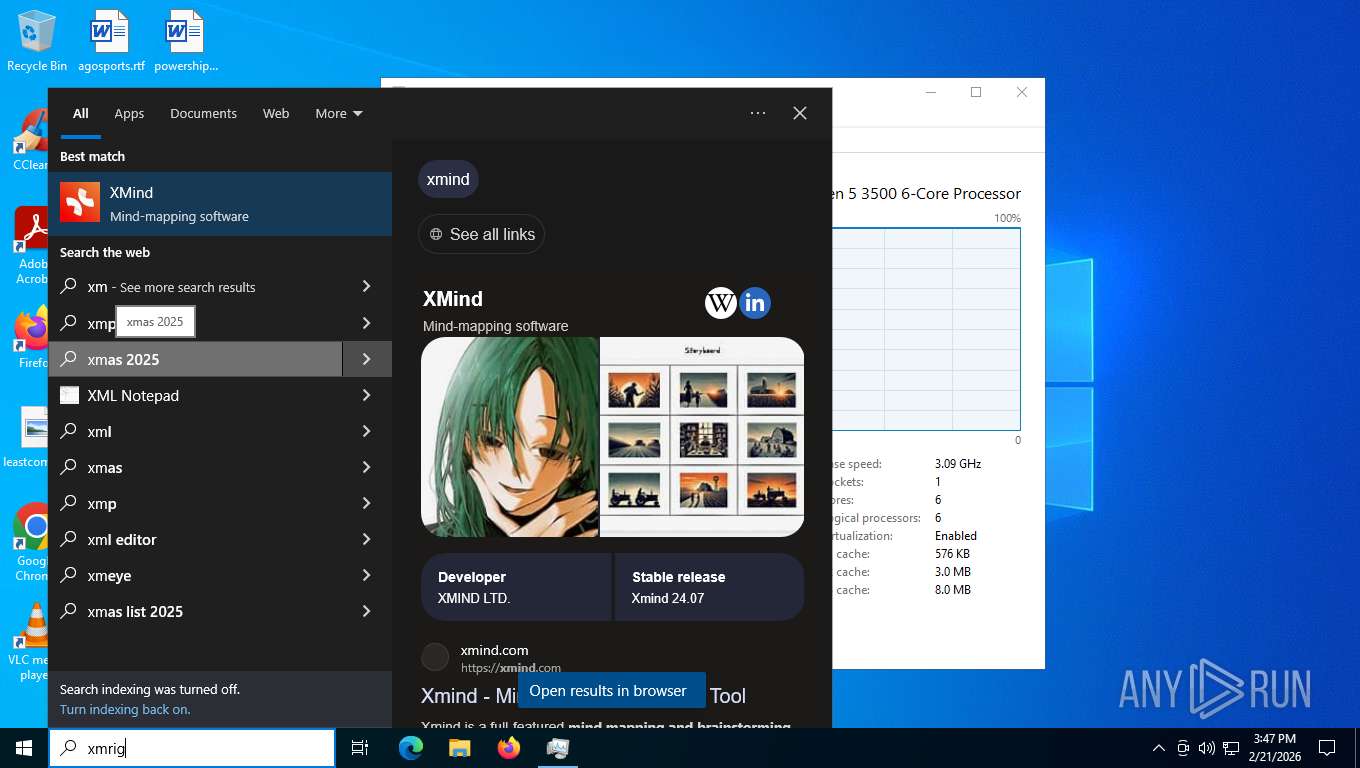Select the xm See more search results
The width and height of the screenshot is (1360, 768).
point(195,287)
